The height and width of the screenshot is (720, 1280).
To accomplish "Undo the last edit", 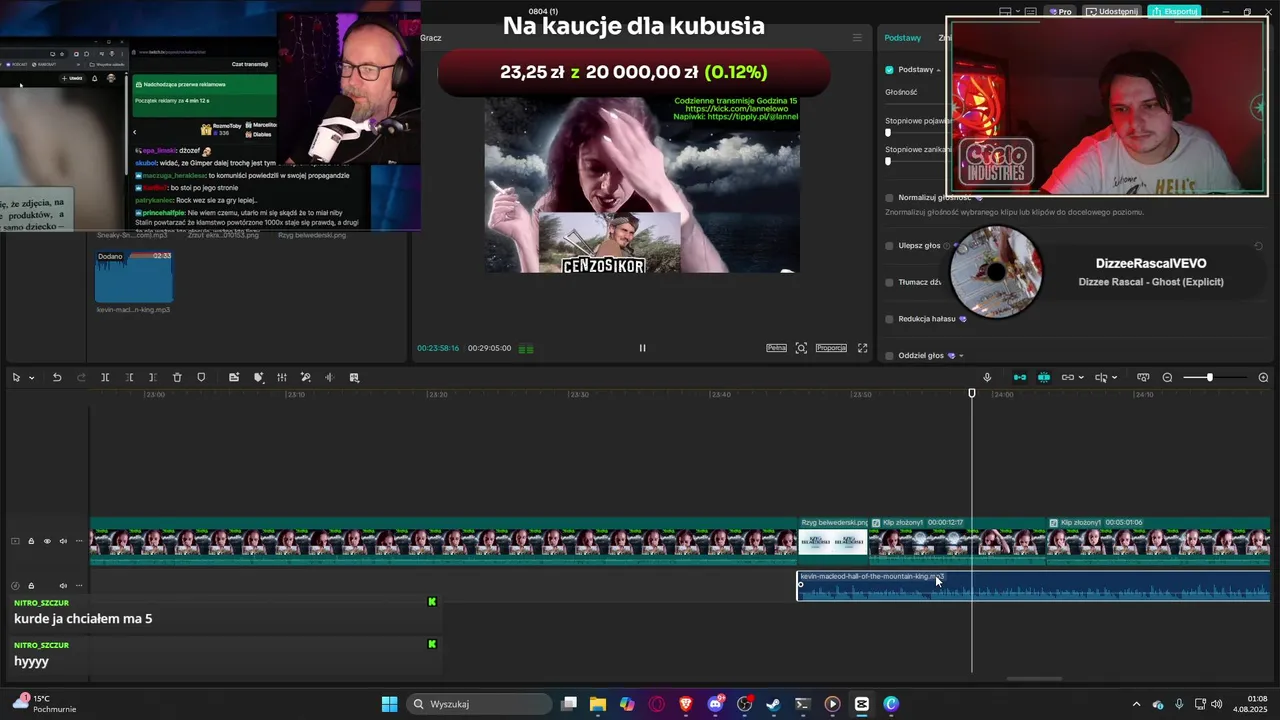I will pyautogui.click(x=57, y=377).
